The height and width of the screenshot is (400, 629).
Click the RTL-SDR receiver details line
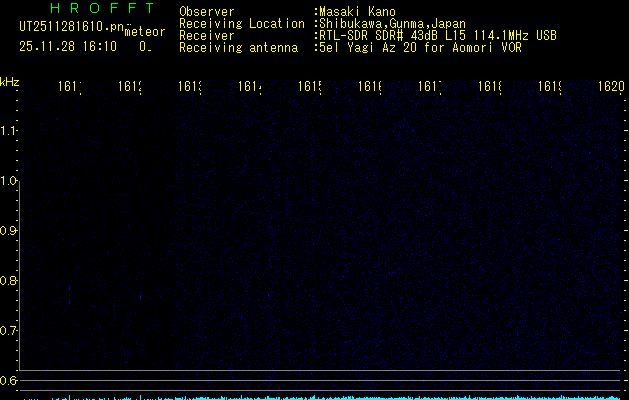438,36
